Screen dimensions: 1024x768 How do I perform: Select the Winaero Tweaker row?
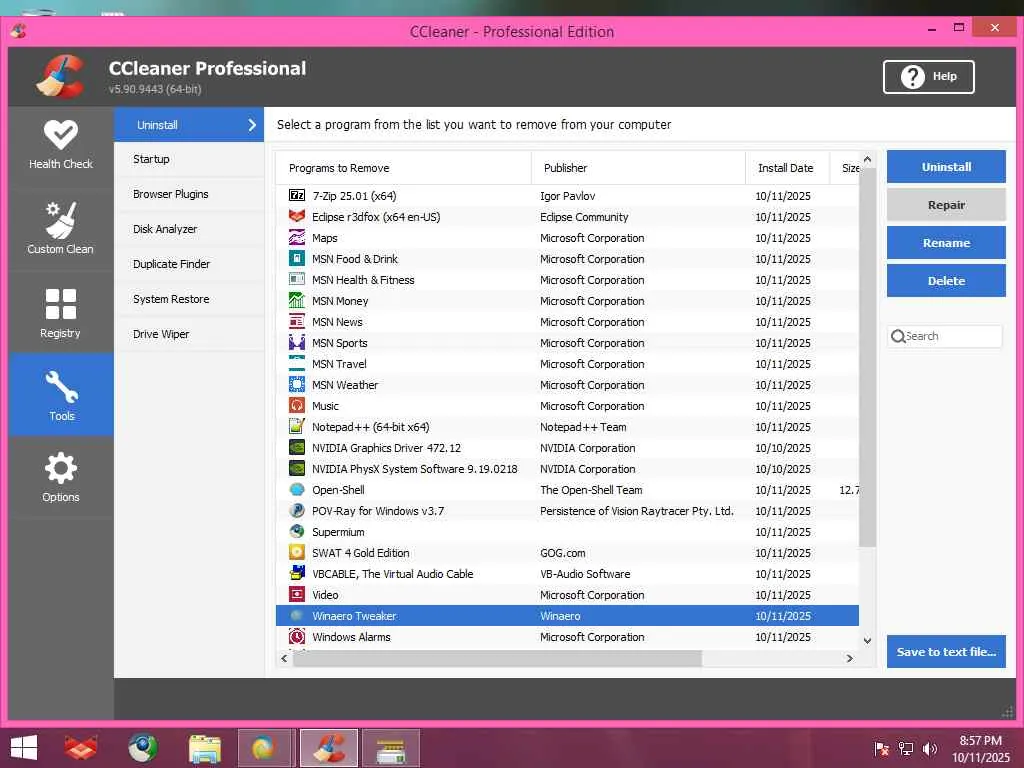[567, 615]
